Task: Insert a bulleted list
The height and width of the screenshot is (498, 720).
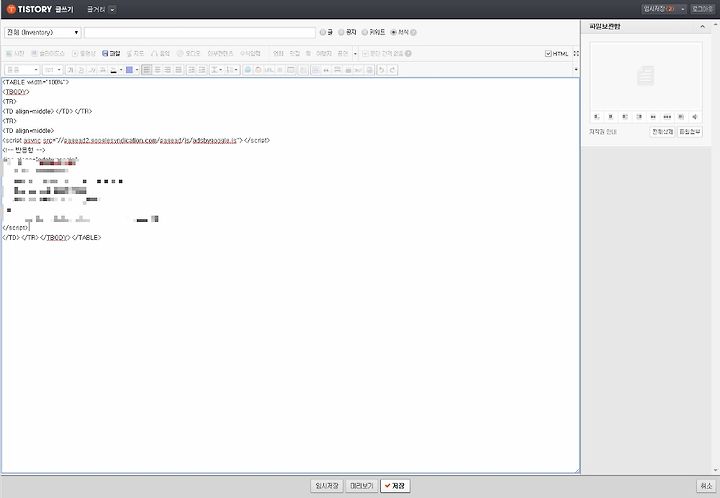Action: (x=202, y=70)
